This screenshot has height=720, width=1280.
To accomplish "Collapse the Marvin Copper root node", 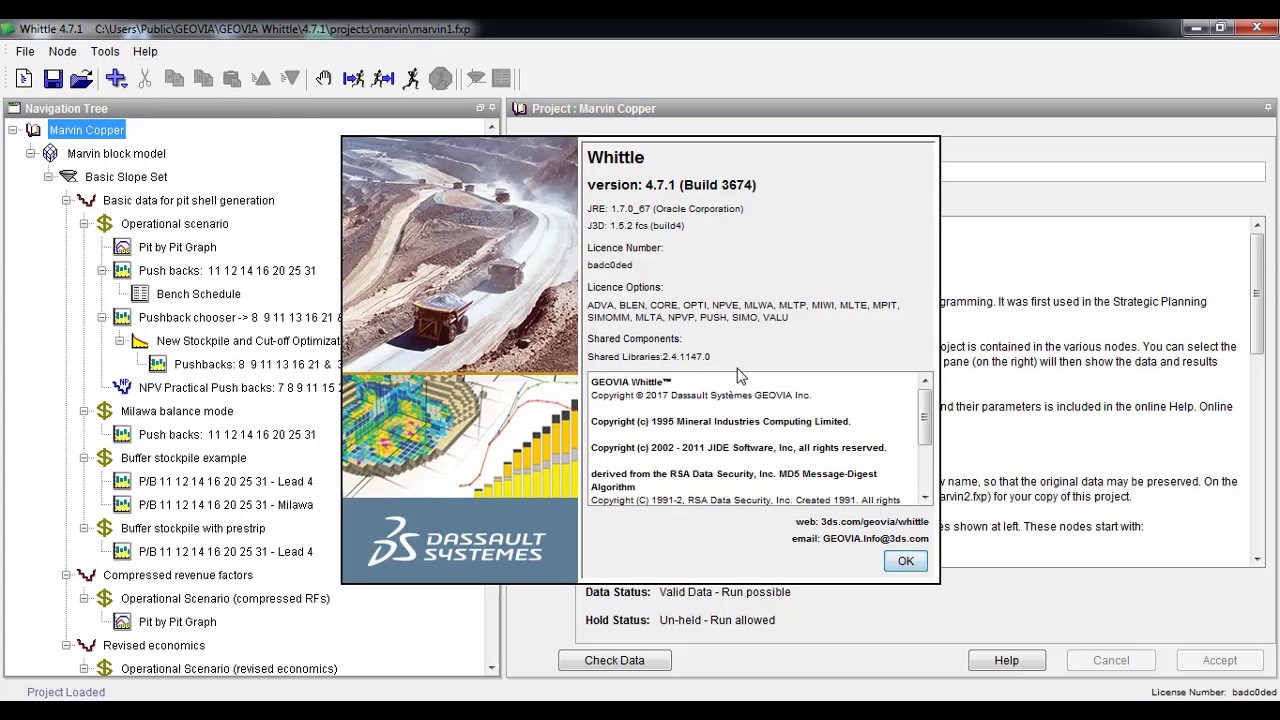I will pos(13,130).
